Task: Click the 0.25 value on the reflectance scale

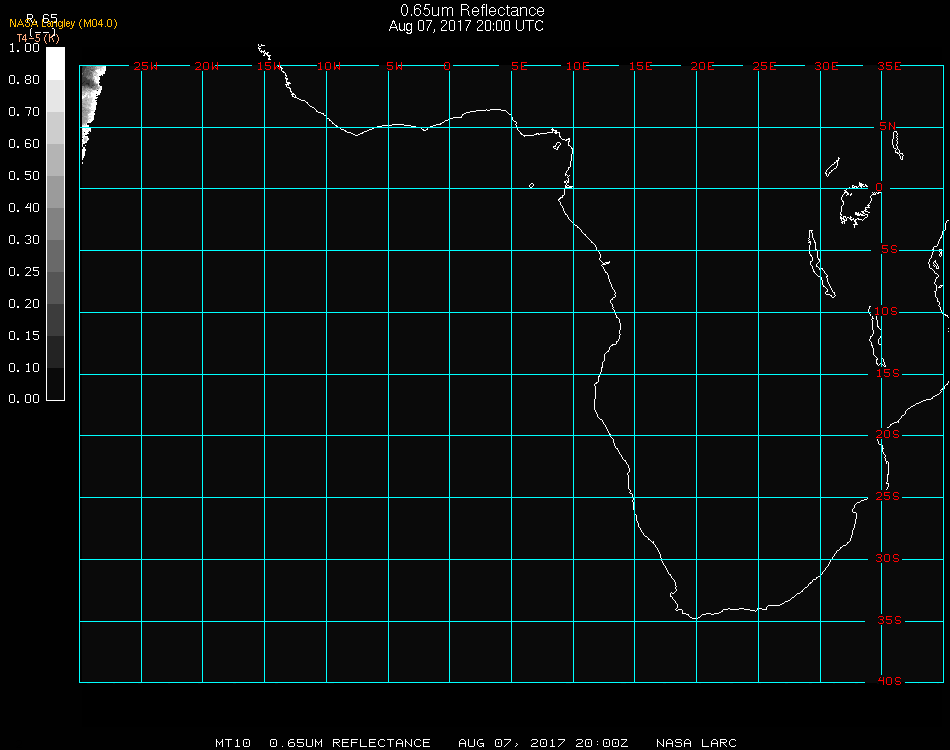Action: coord(24,271)
